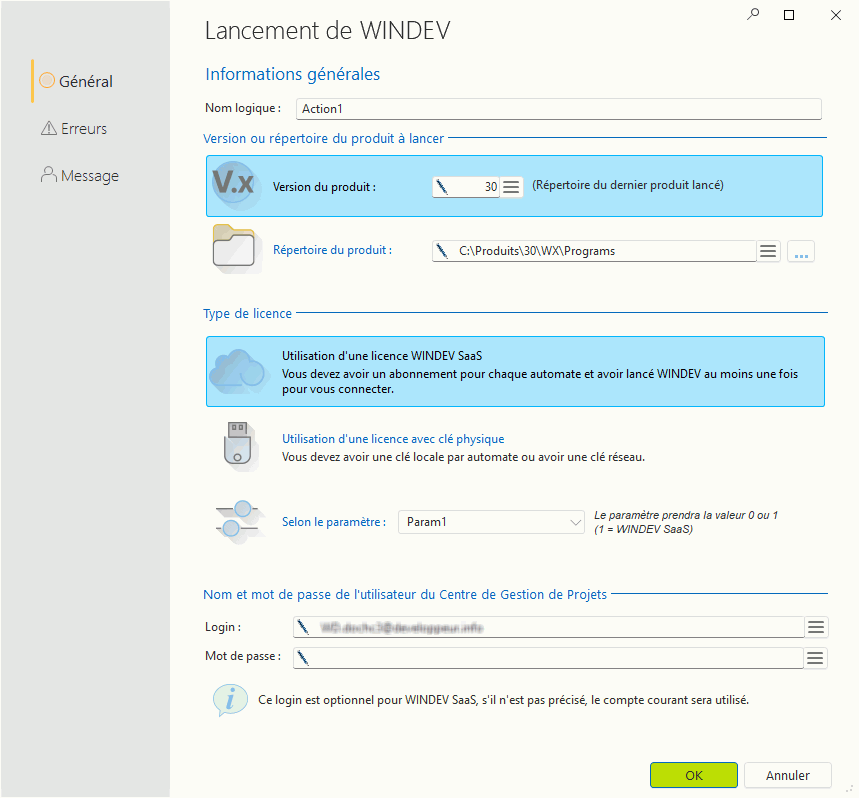Select the Répertoire du produit option
The width and height of the screenshot is (860, 798).
tap(332, 250)
